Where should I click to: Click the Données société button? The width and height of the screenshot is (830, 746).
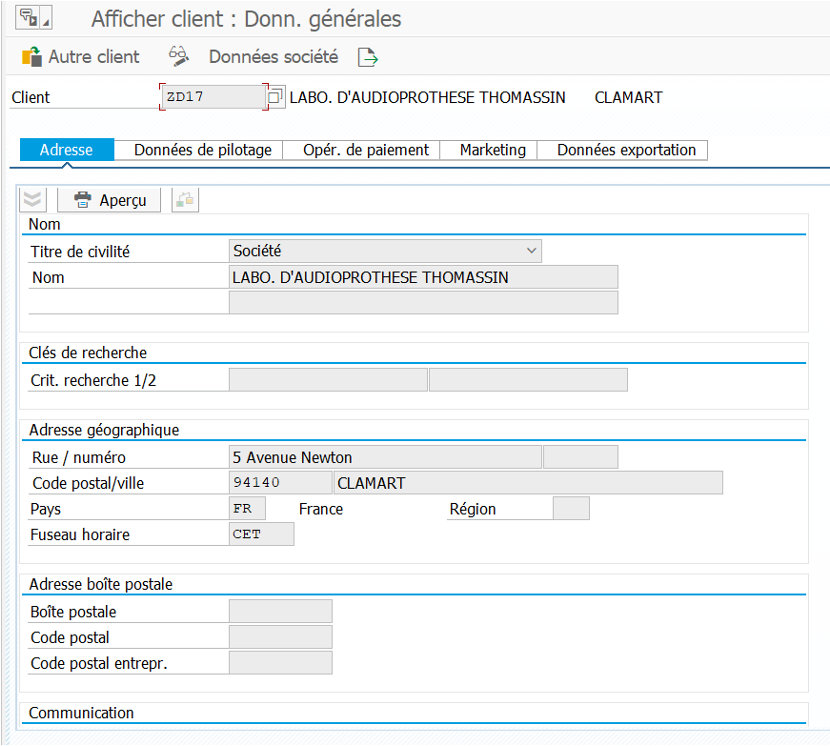[x=273, y=57]
